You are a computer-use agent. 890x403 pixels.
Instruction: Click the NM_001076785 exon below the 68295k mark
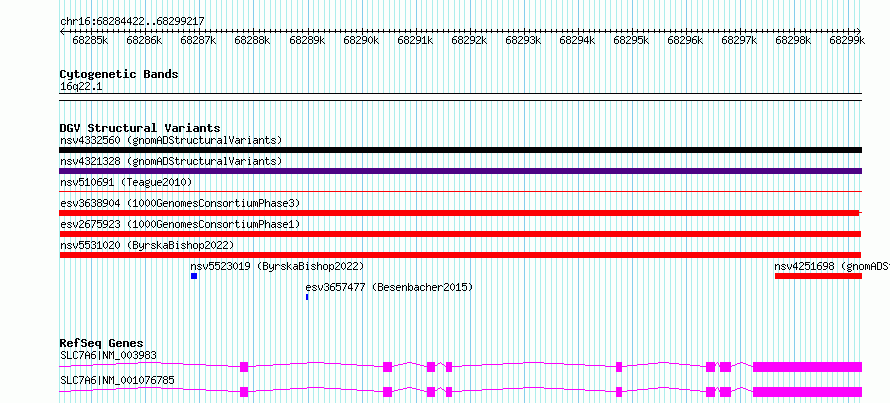click(x=619, y=392)
